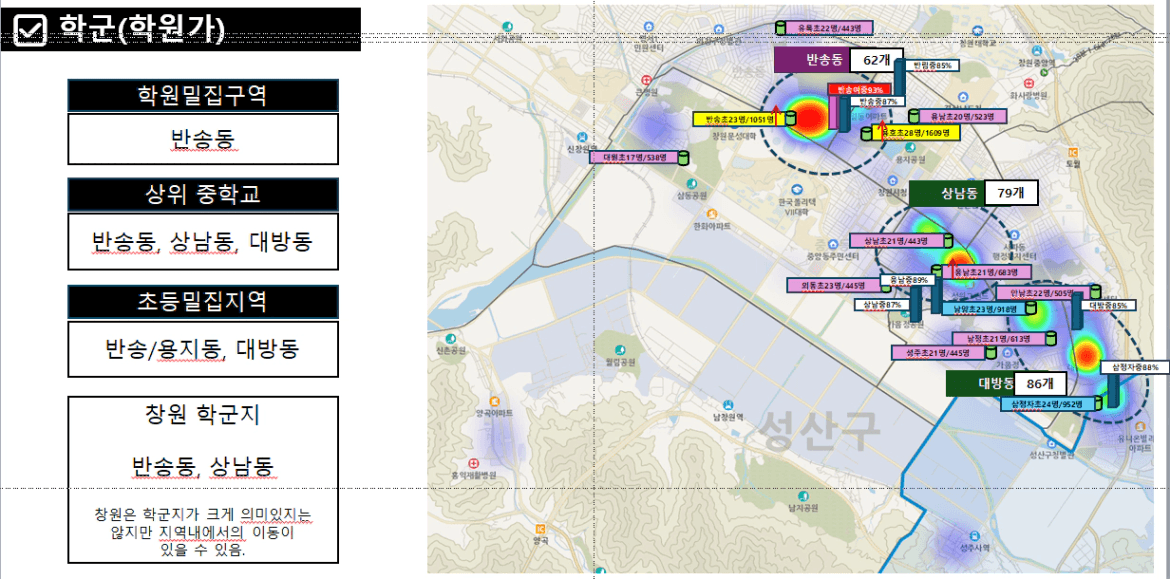
Task: Click the green cylinder icon beside 반송초23명/1051명
Action: (x=789, y=118)
